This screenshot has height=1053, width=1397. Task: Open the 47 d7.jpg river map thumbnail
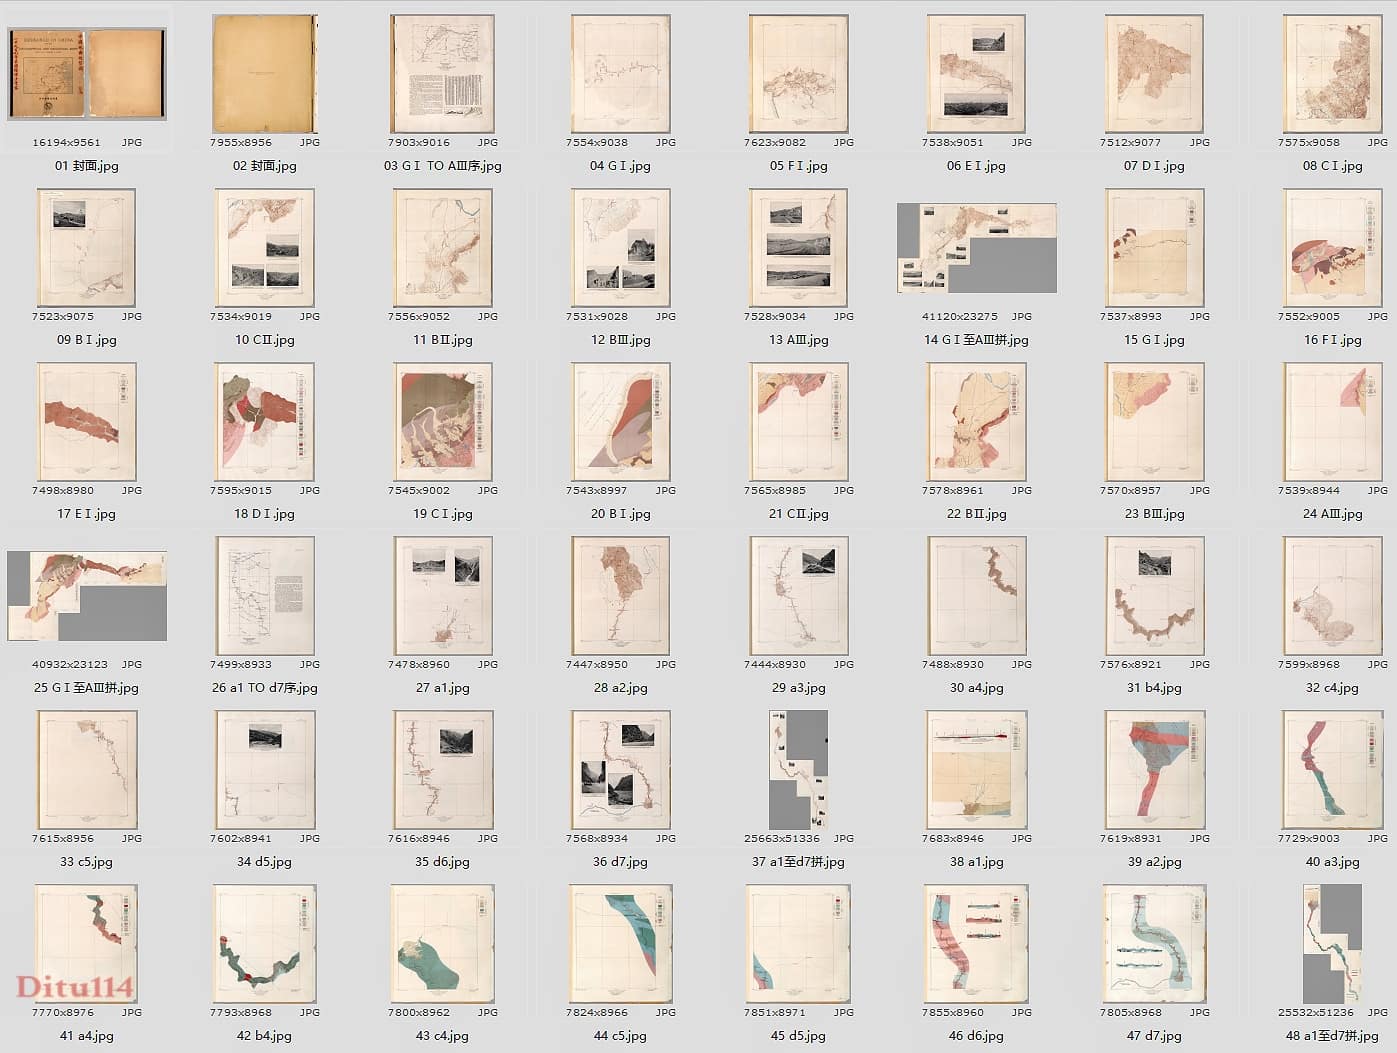click(x=1154, y=944)
